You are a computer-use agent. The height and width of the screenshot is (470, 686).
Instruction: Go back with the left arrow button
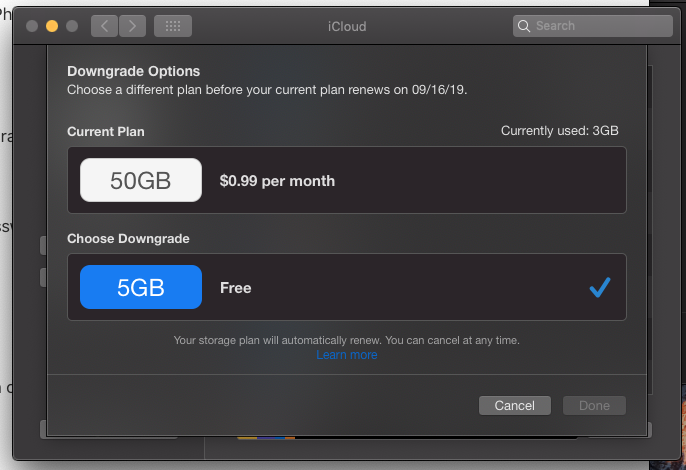tap(104, 26)
